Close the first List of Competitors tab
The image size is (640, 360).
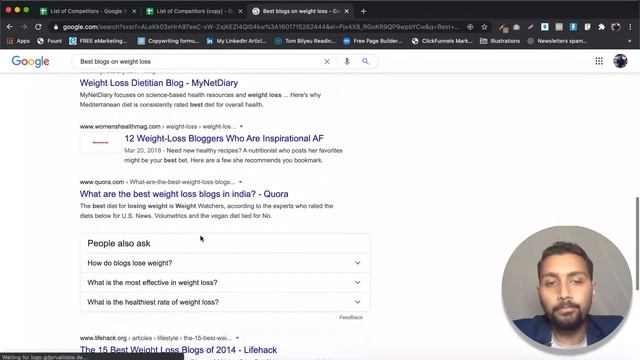[134, 11]
